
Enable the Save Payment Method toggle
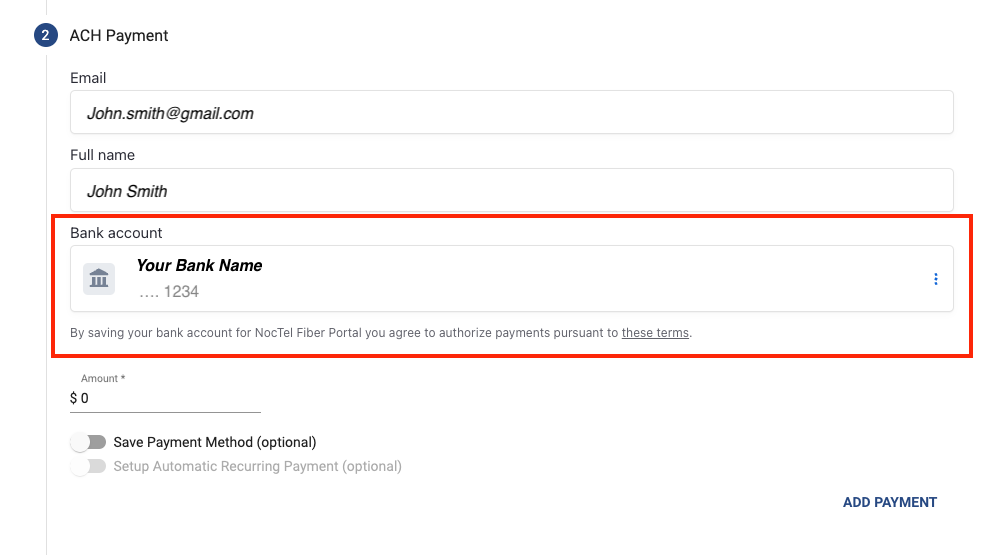(x=89, y=442)
